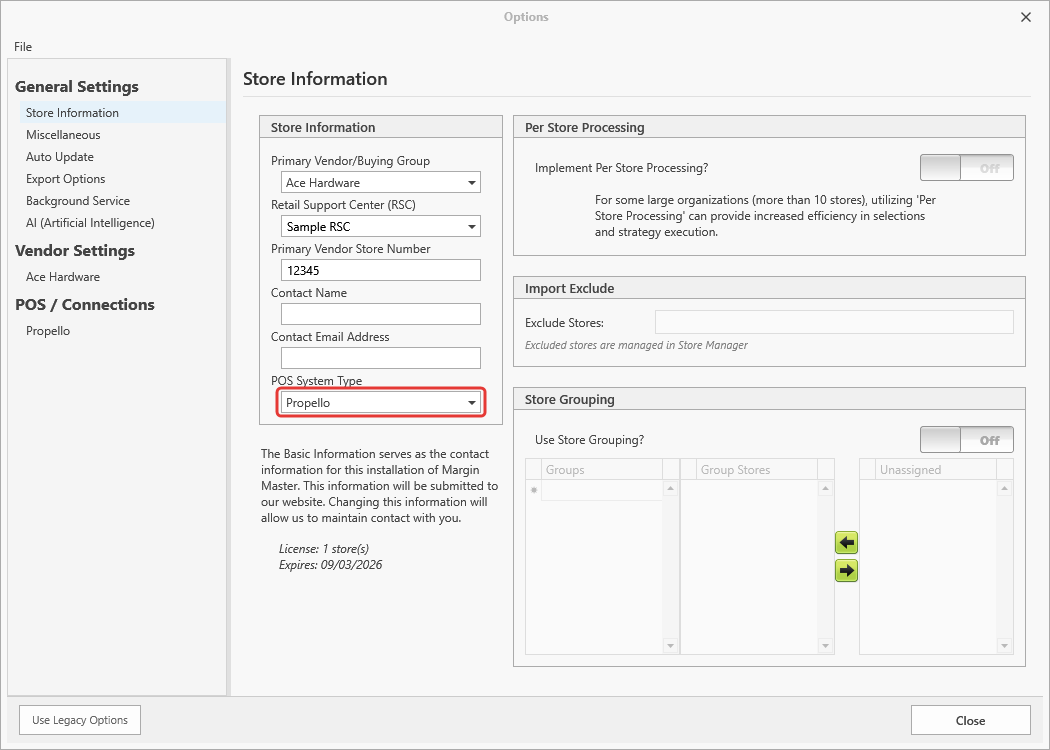Screen dimensions: 1050x750
Task: Click Contact Email Address field
Action: [380, 358]
